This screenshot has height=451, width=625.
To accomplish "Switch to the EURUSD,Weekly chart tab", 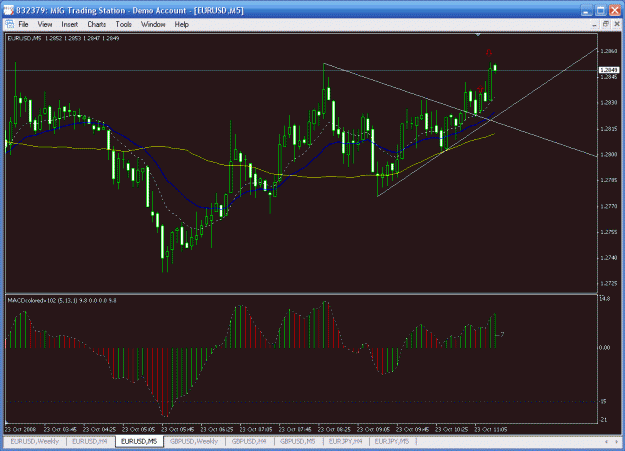I will click(35, 441).
